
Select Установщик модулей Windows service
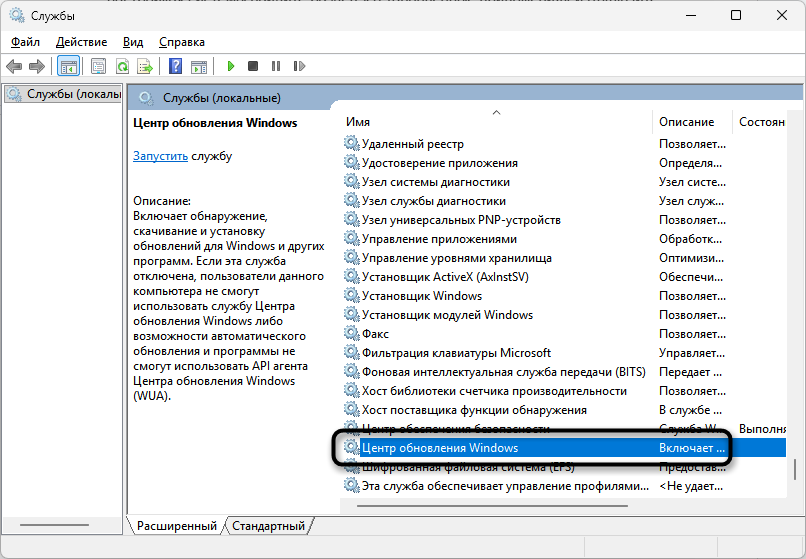tap(447, 315)
